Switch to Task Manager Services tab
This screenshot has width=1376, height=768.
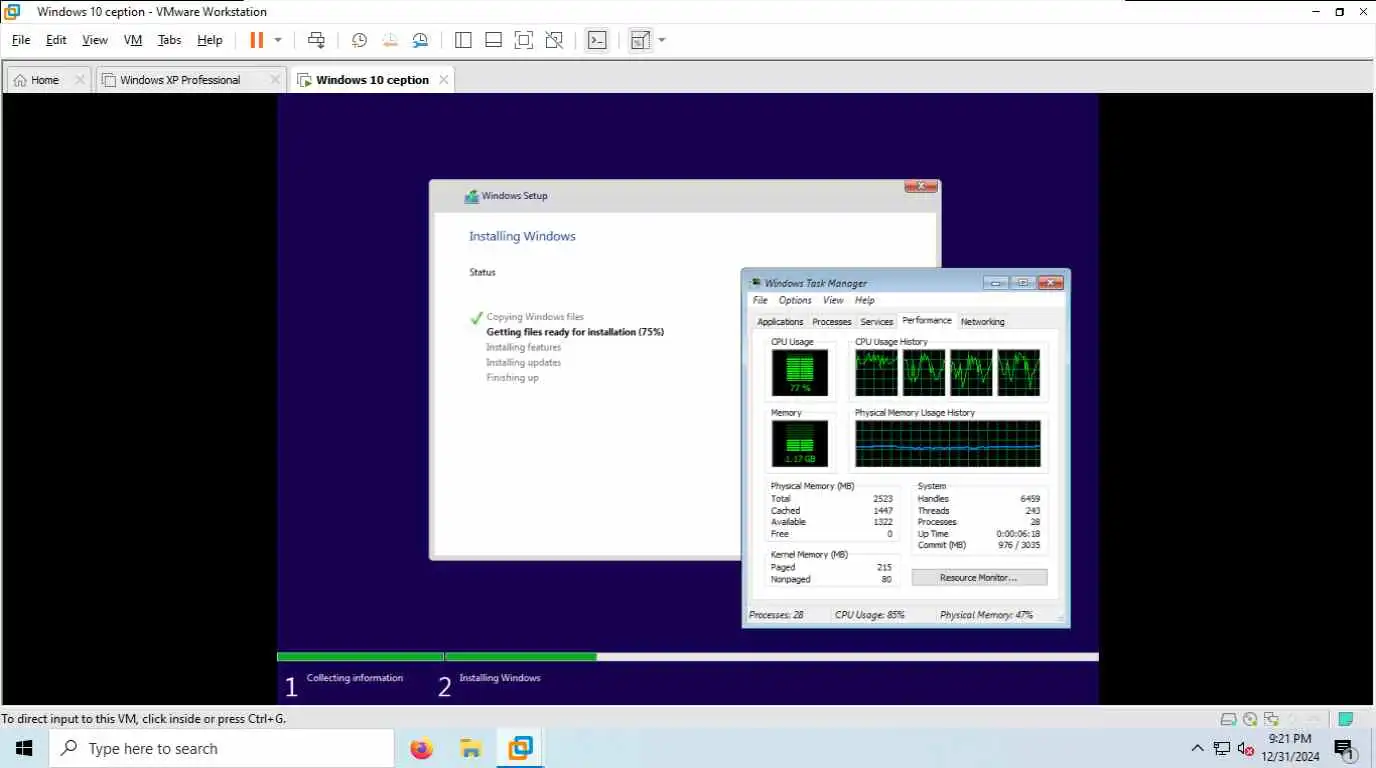click(x=877, y=322)
